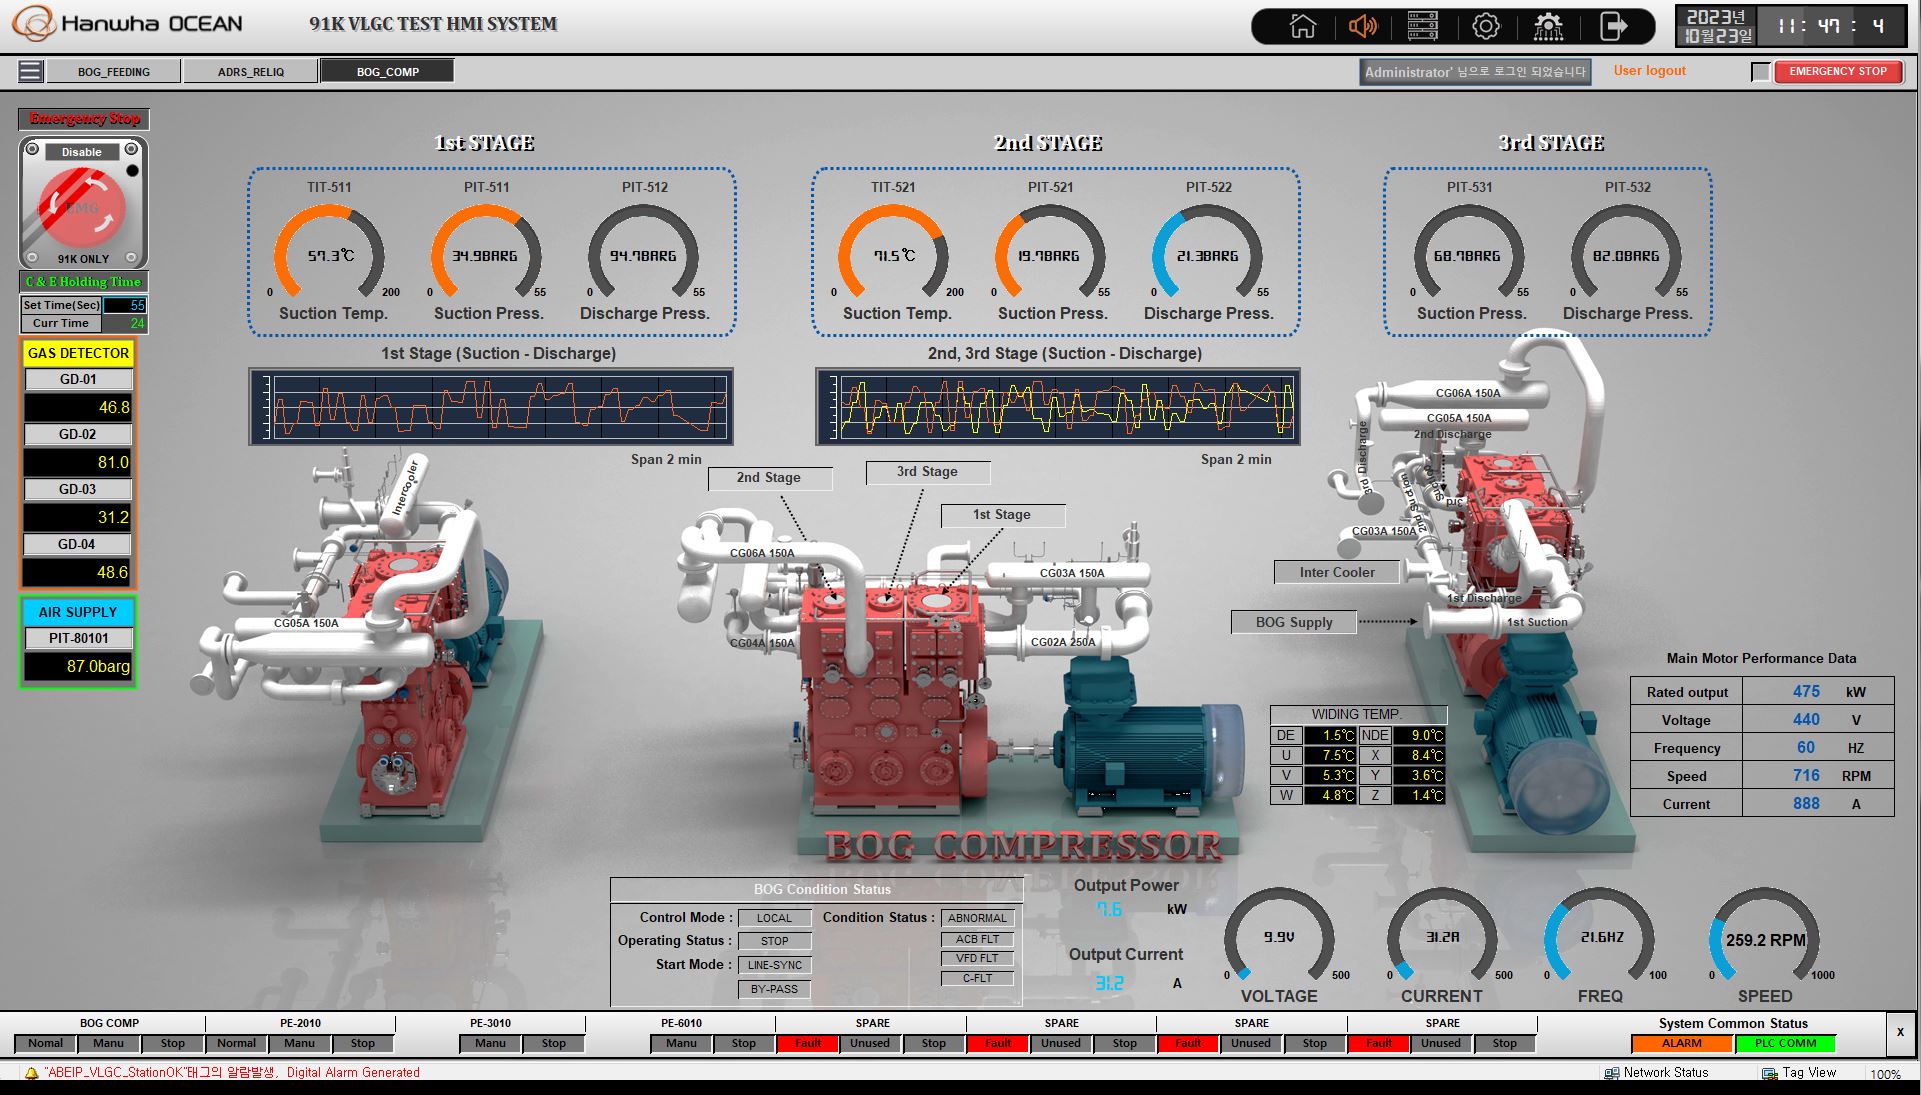Viewport: 1921px width, 1095px height.
Task: Click Manu under PE-6010
Action: [681, 1043]
